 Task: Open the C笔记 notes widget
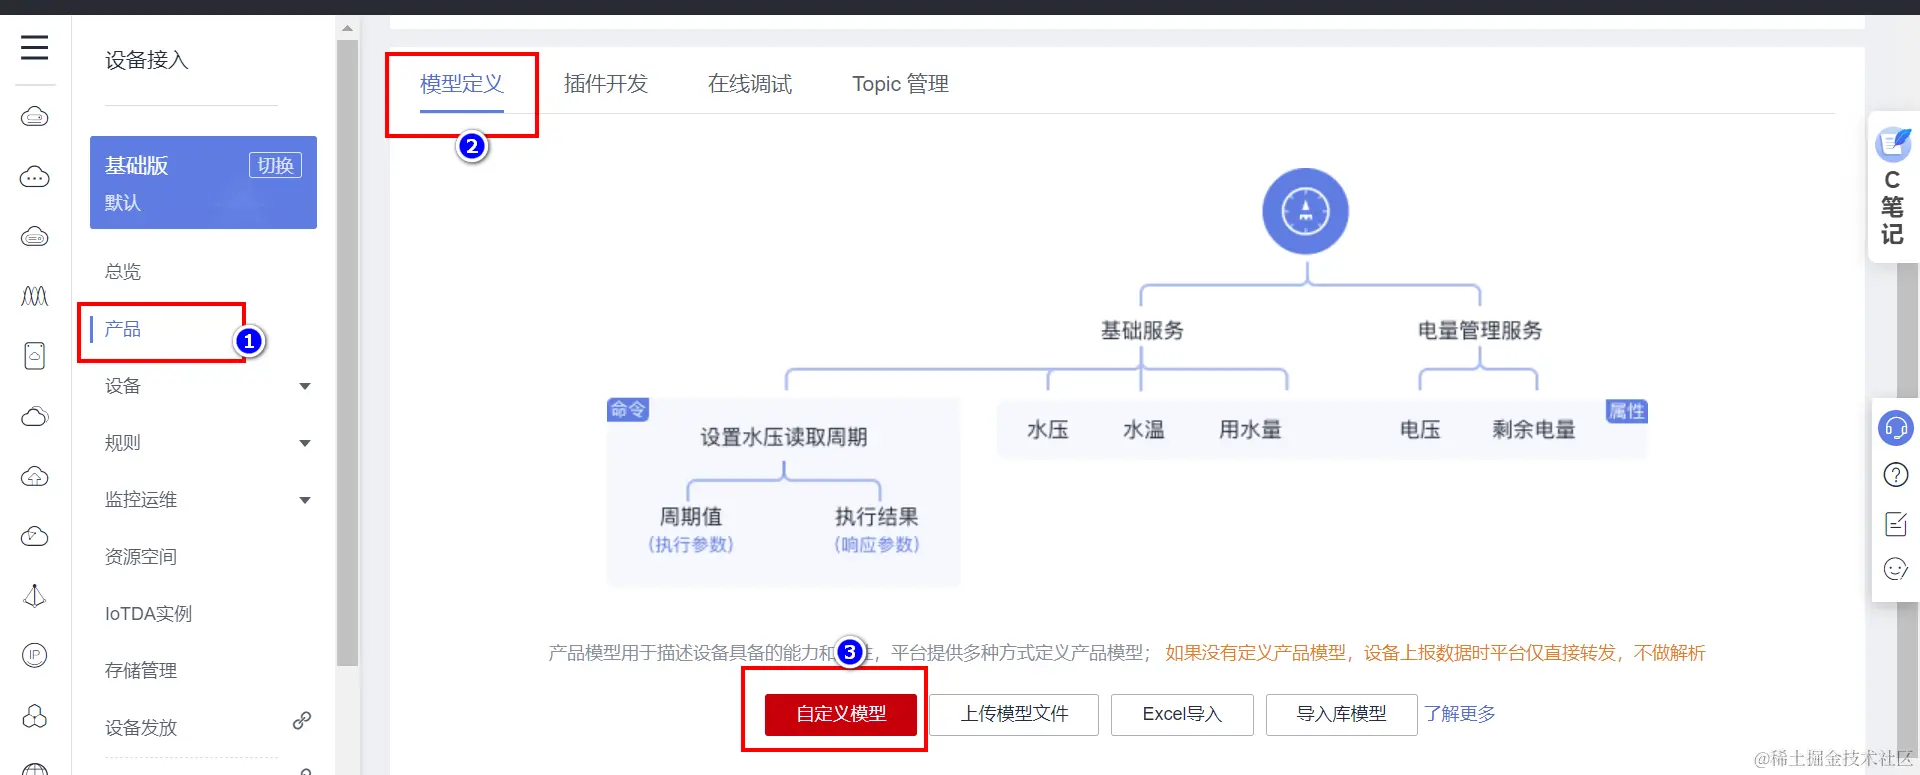click(x=1892, y=187)
